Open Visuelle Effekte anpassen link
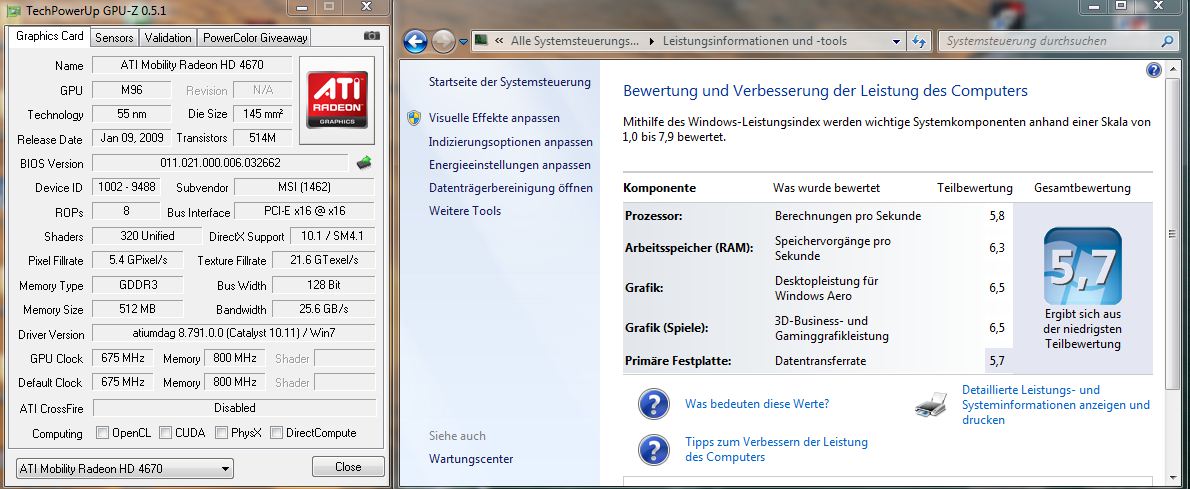This screenshot has height=489, width=1190. [x=494, y=118]
